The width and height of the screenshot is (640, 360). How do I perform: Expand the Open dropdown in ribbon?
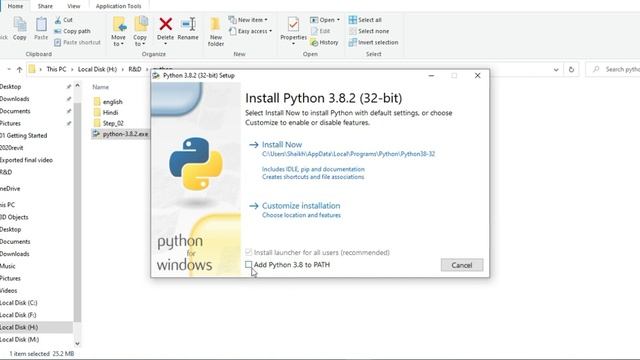click(324, 20)
